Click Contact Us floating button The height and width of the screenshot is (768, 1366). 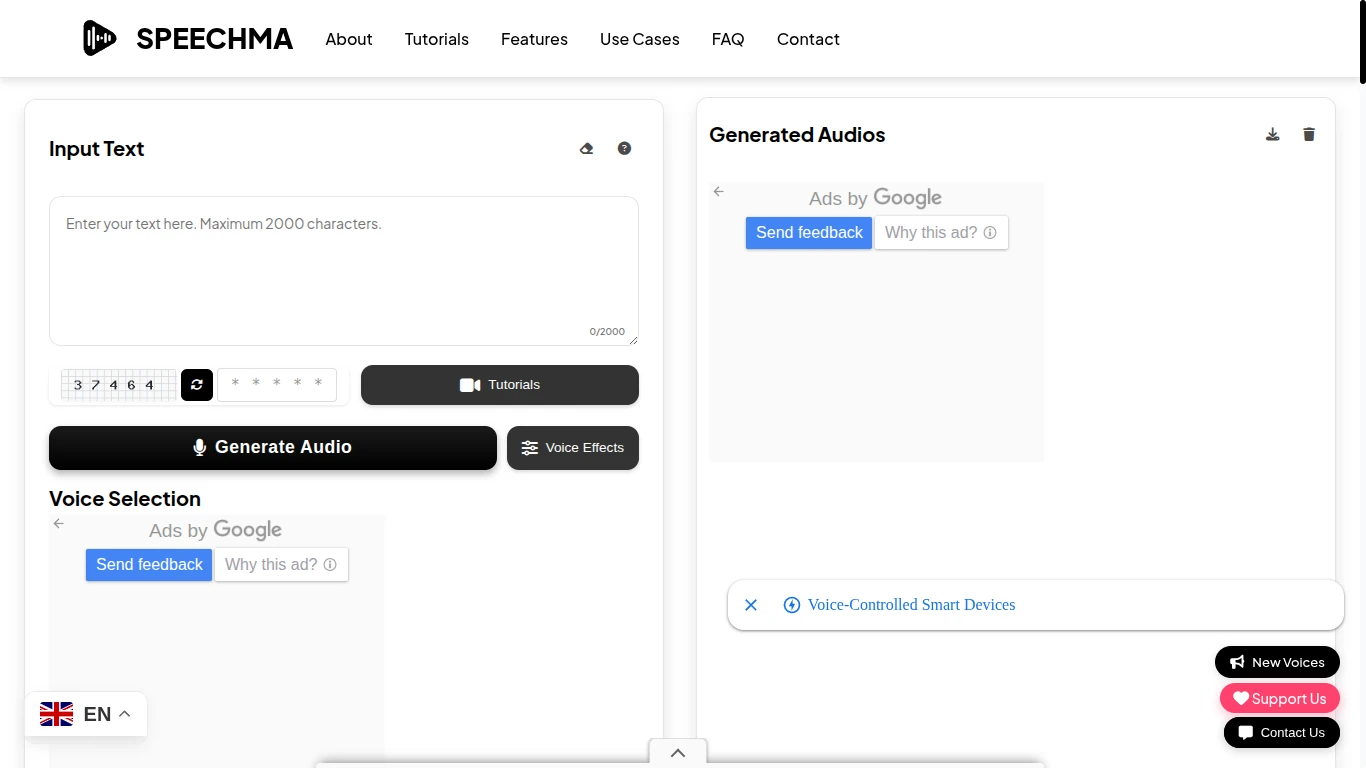pos(1282,732)
